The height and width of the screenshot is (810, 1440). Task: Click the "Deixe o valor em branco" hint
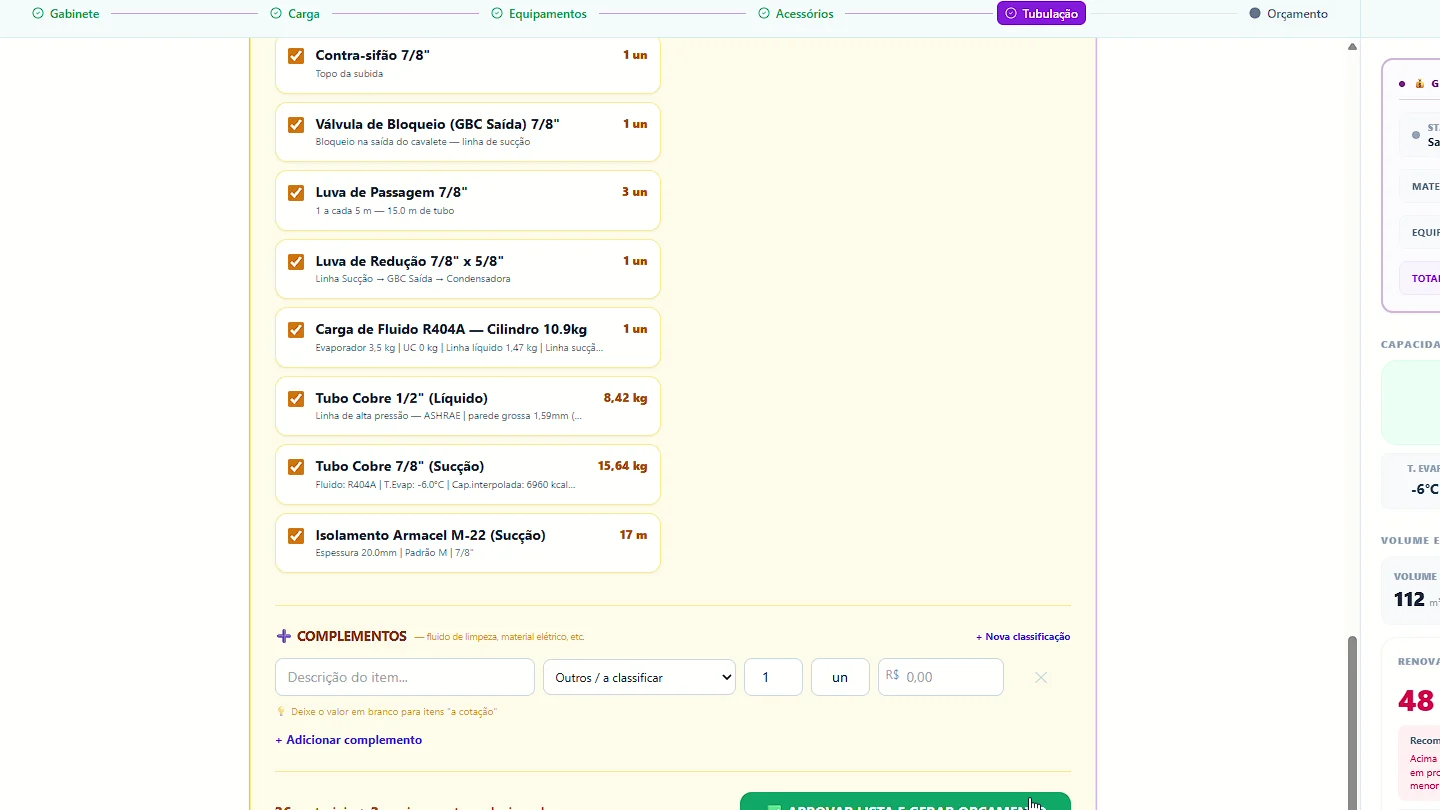point(394,712)
